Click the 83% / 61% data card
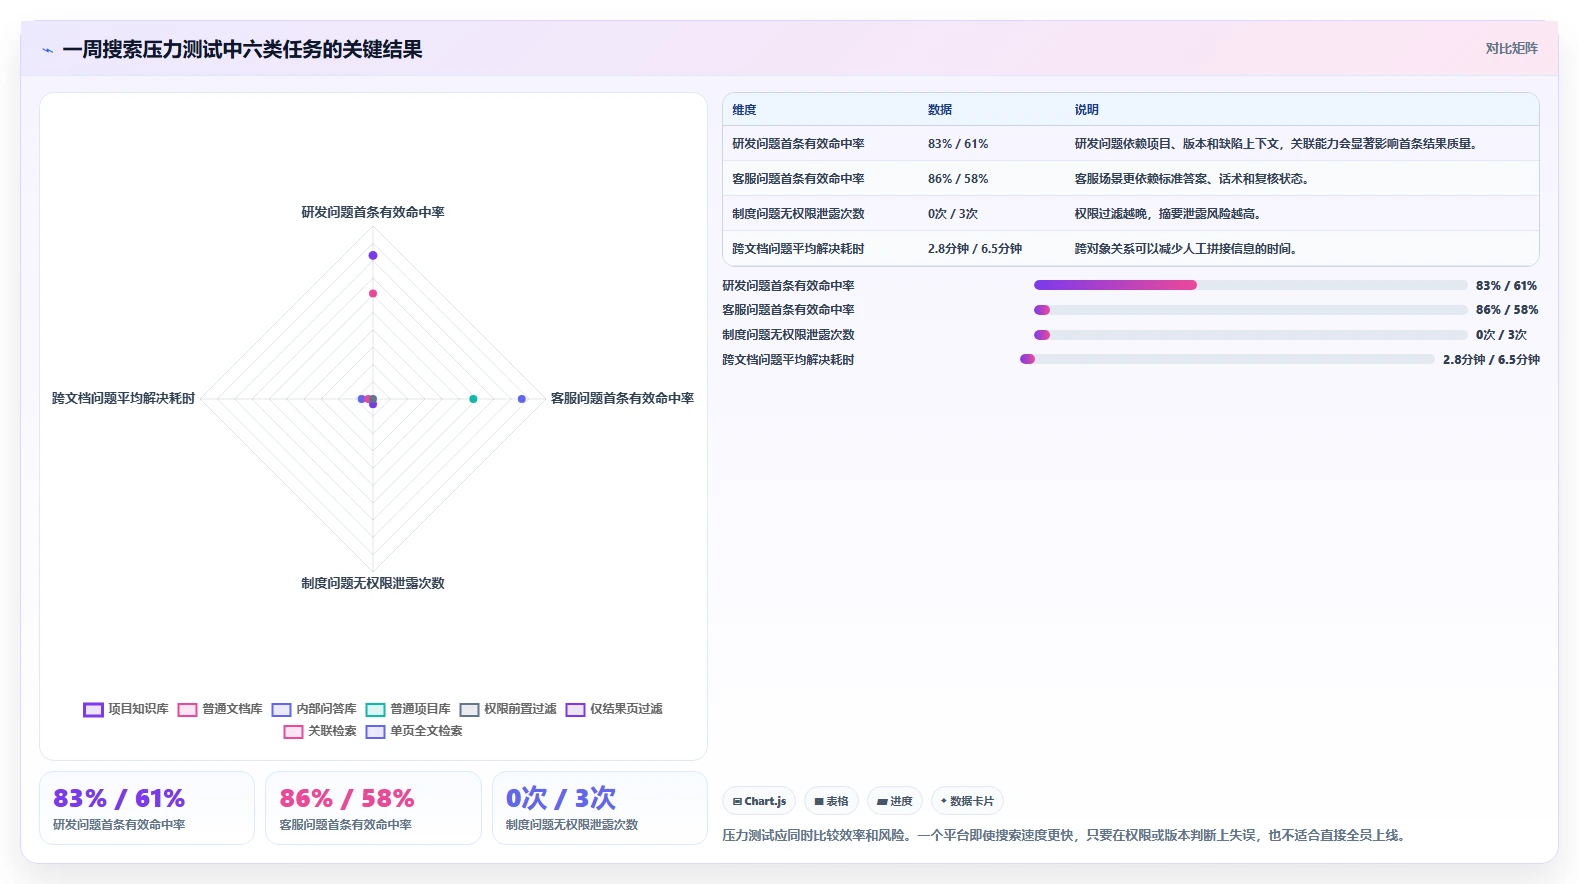The width and height of the screenshot is (1579, 884). (x=147, y=808)
